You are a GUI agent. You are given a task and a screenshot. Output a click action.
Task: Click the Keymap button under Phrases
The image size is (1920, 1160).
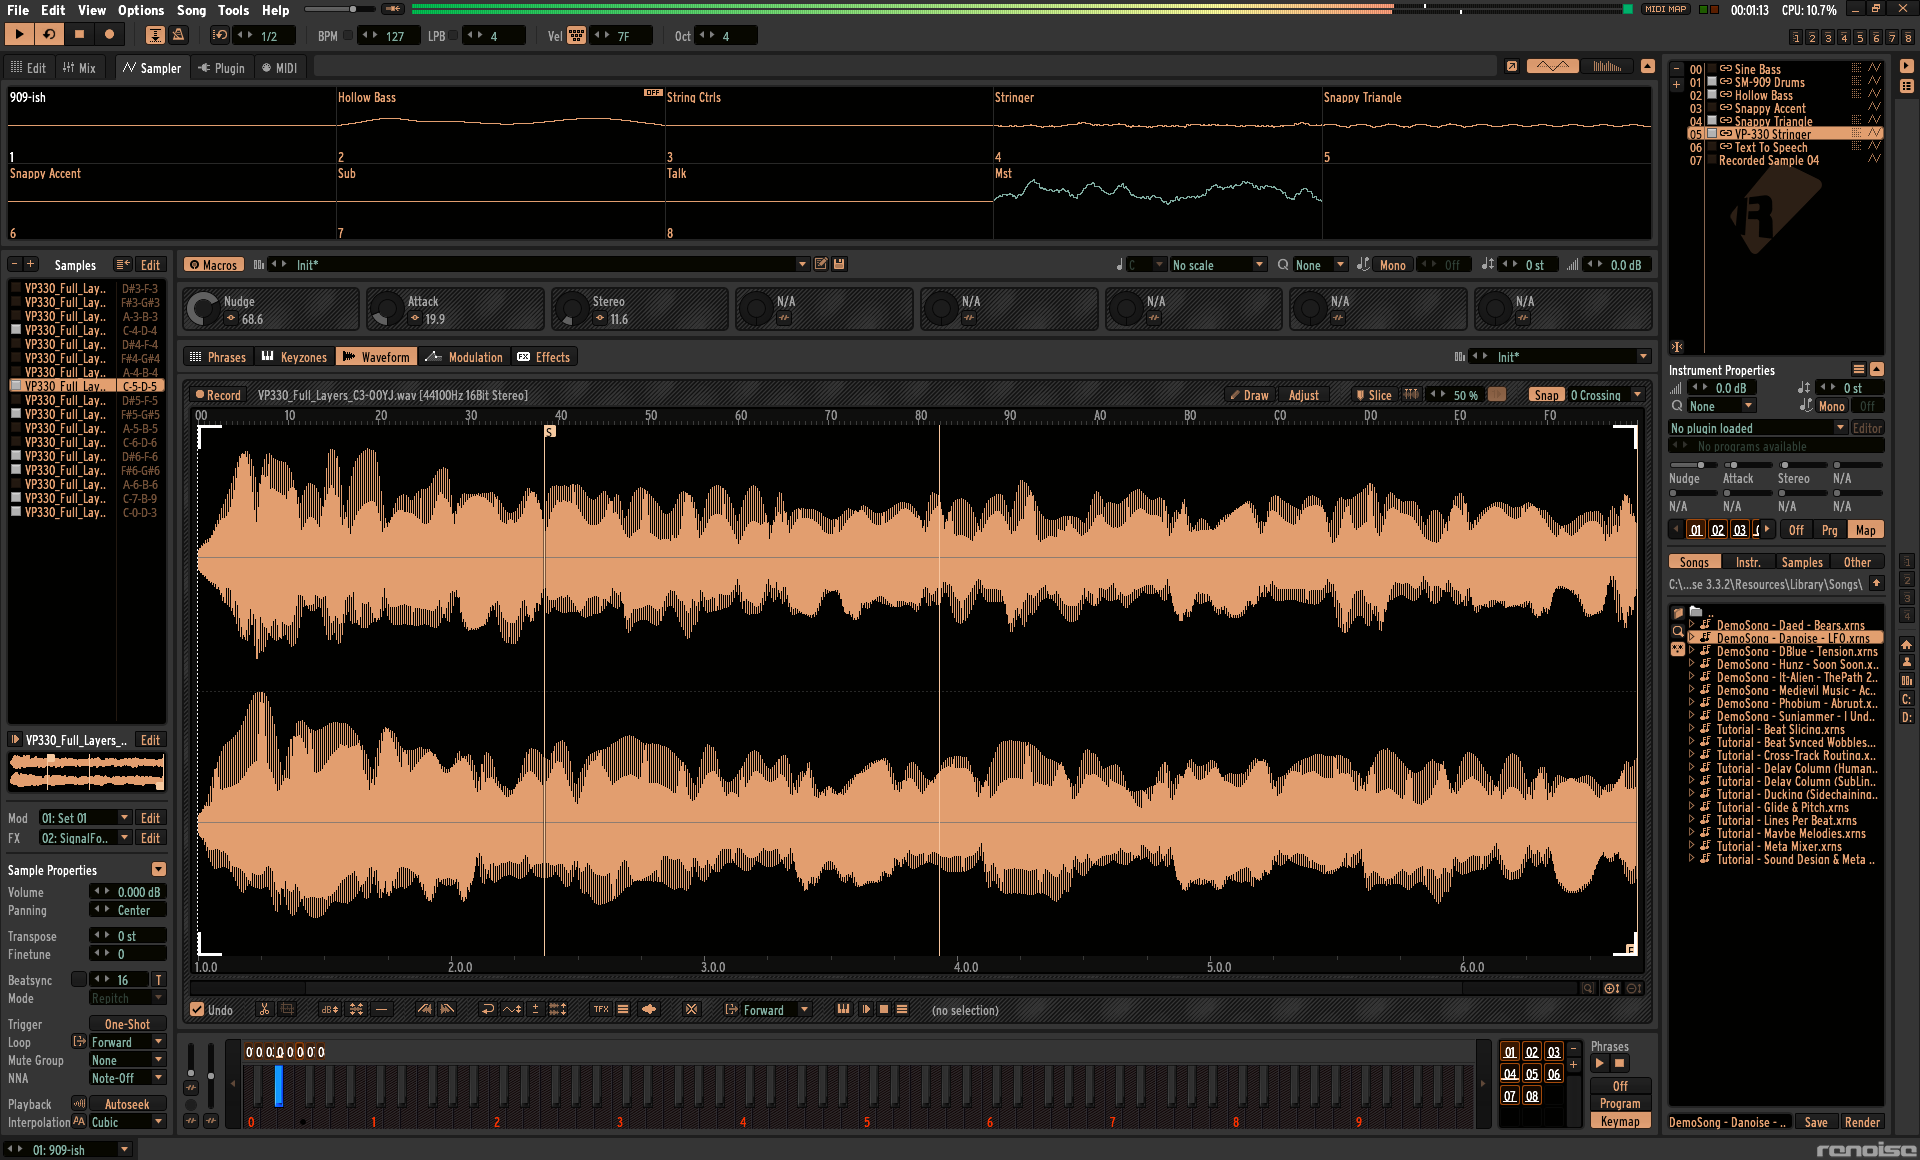(x=1620, y=1121)
